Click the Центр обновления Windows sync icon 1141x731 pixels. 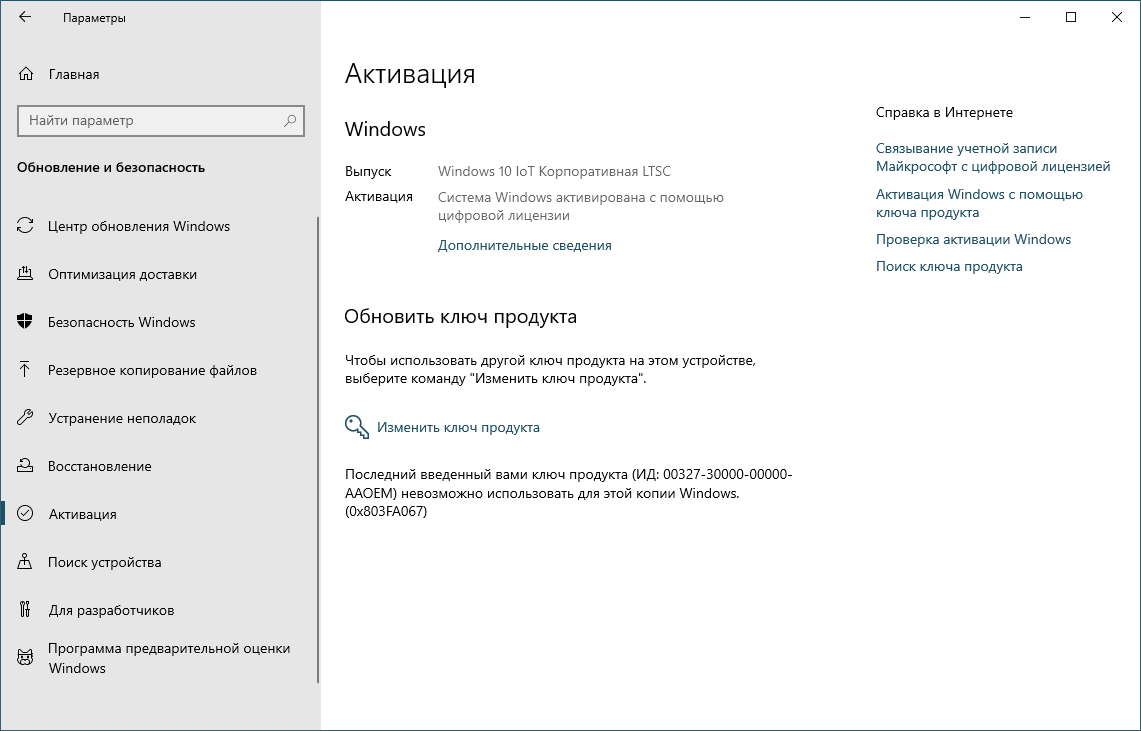[x=25, y=226]
